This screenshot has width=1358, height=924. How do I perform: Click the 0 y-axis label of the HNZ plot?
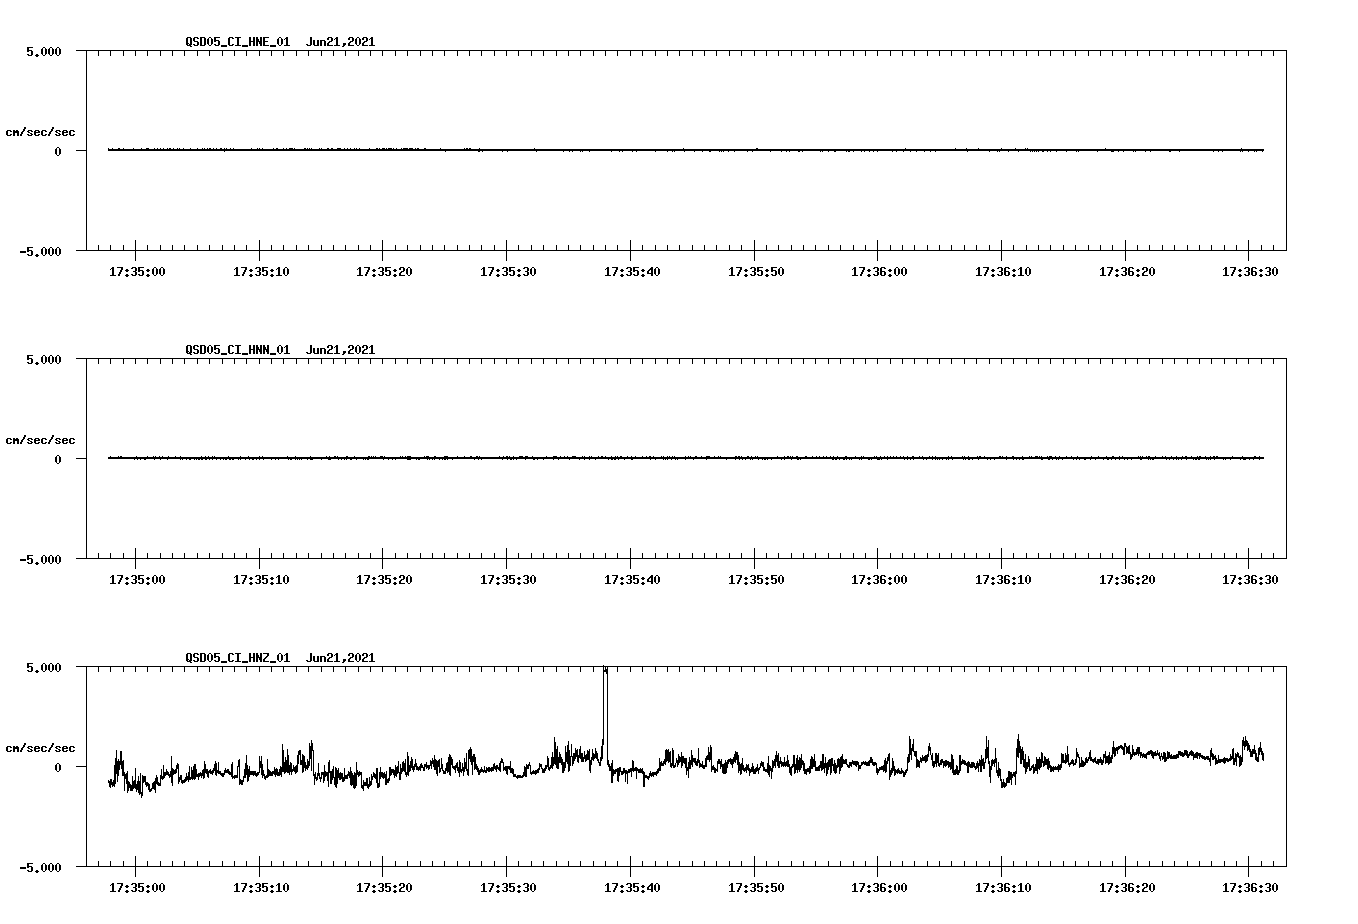coord(58,768)
